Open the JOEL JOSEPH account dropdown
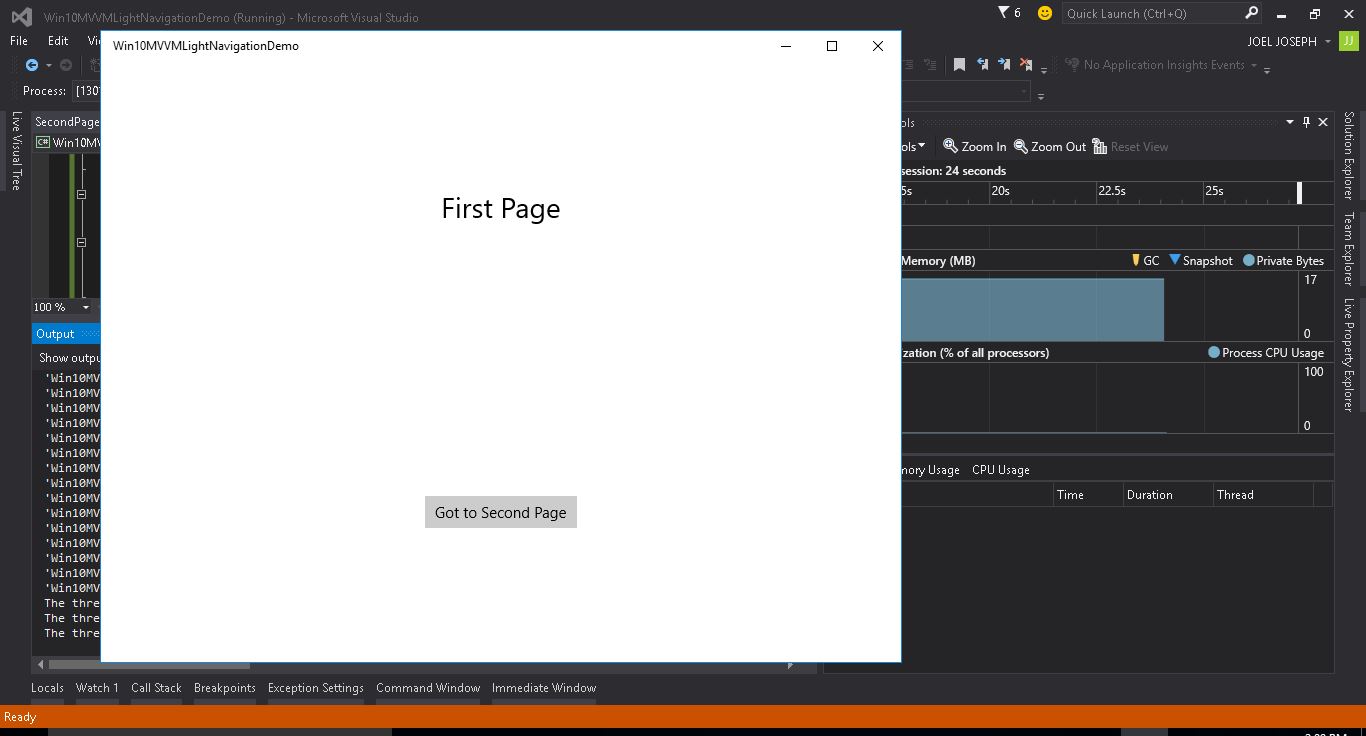The width and height of the screenshot is (1366, 736). pos(1328,42)
